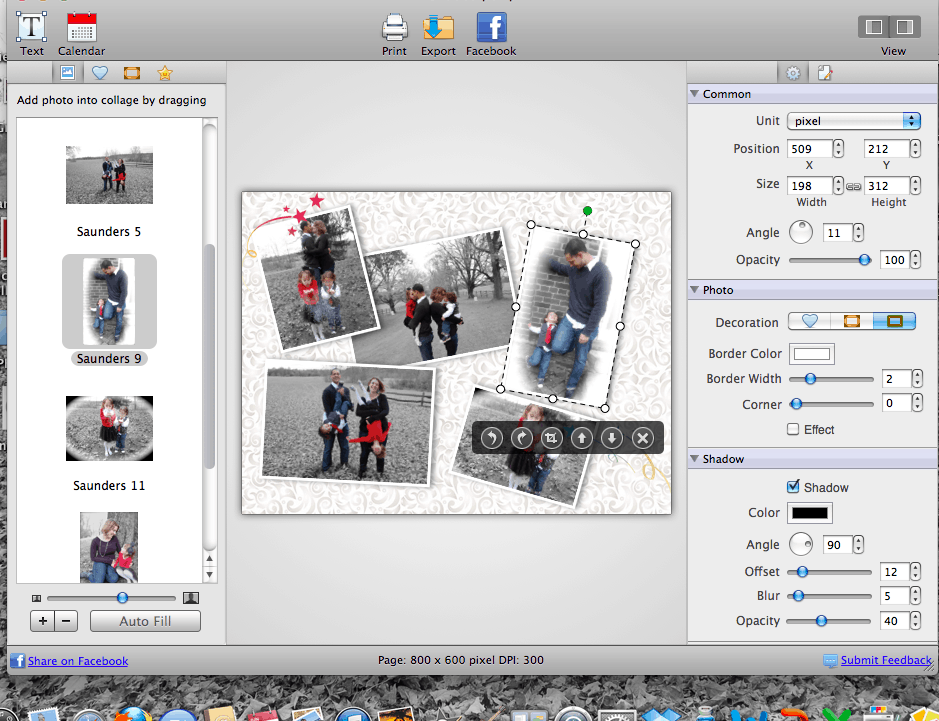The width and height of the screenshot is (939, 721).
Task: Collapse the Shadow section
Action: [x=694, y=459]
